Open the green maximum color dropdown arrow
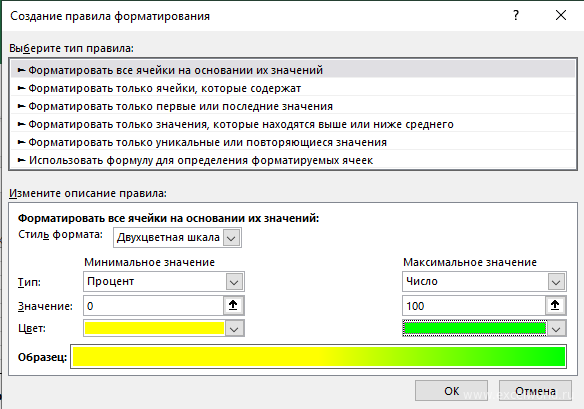584x409 pixels. point(556,329)
